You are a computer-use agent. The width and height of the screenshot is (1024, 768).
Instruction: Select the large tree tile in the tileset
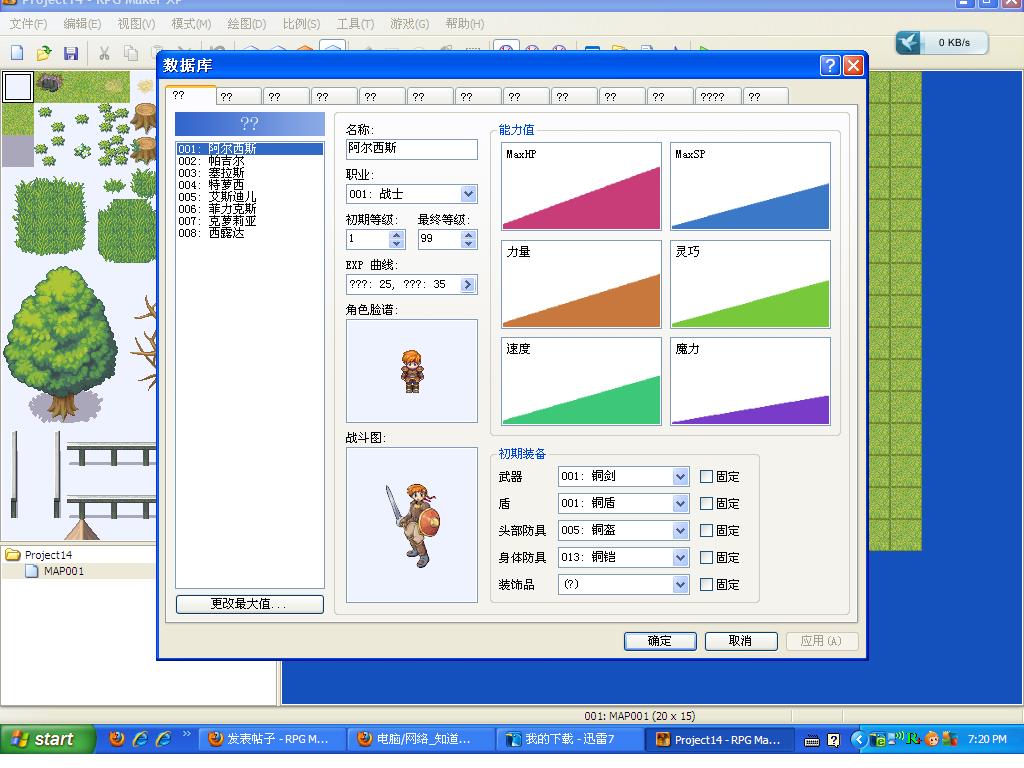[x=60, y=343]
